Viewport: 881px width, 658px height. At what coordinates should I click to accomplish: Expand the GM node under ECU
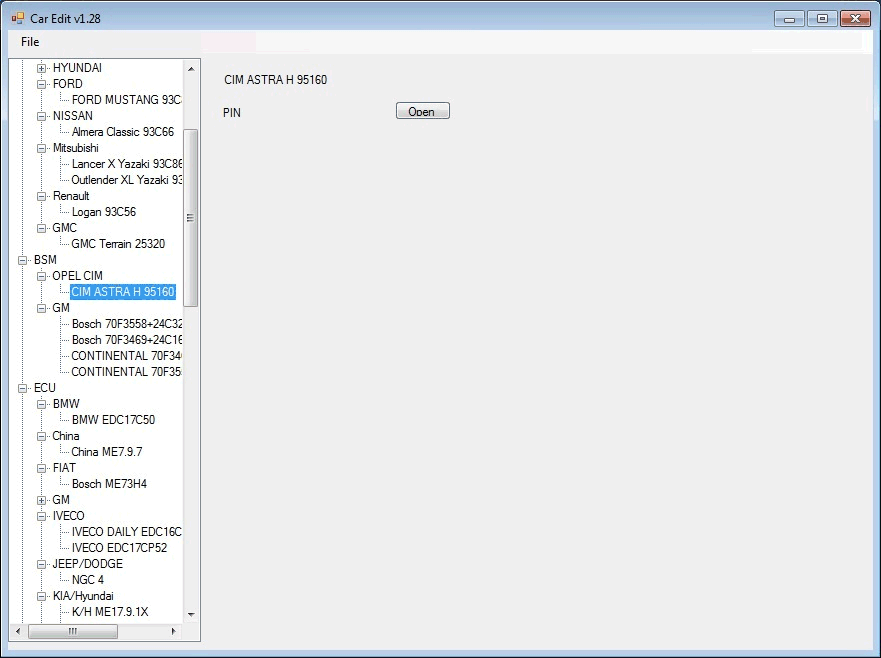(42, 500)
